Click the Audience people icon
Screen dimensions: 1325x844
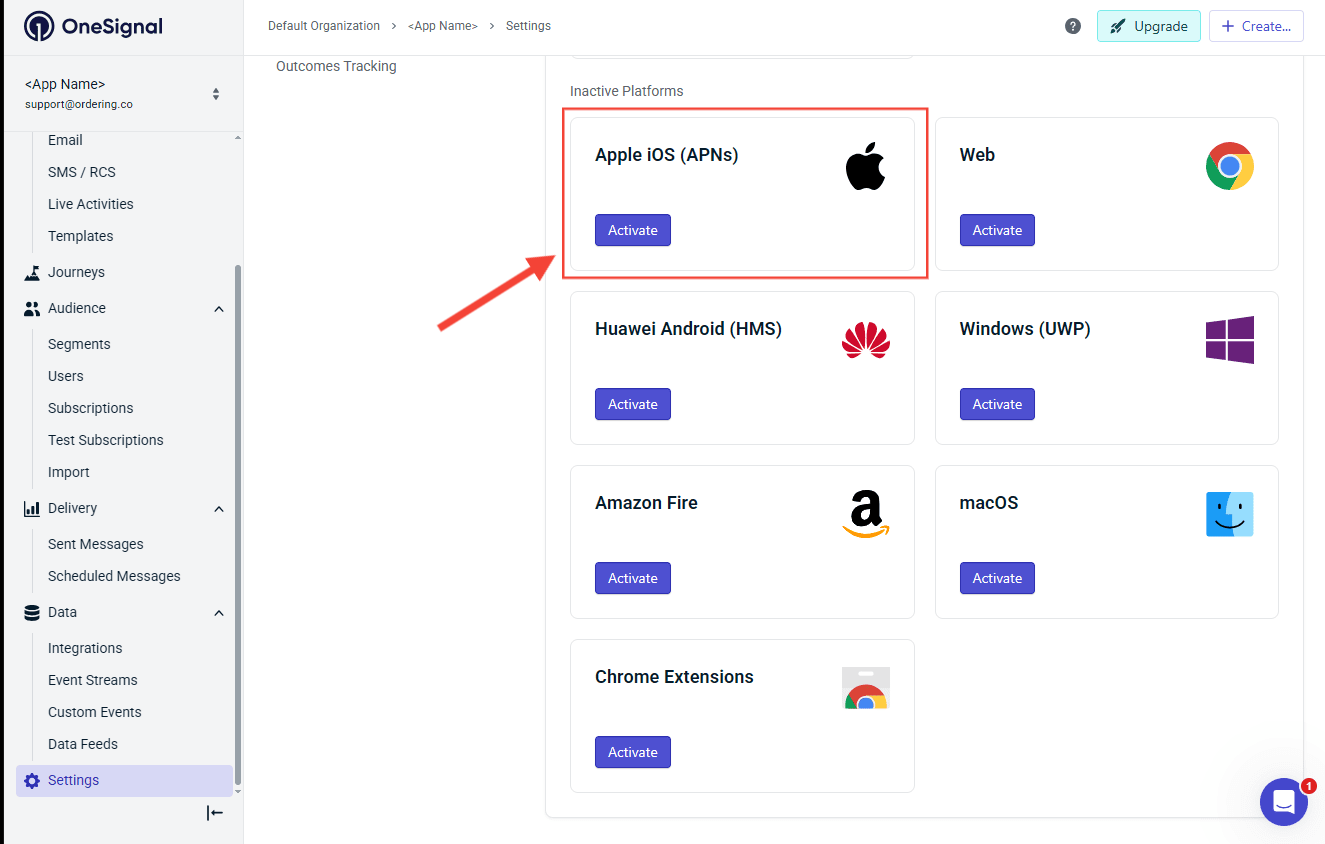pyautogui.click(x=32, y=308)
